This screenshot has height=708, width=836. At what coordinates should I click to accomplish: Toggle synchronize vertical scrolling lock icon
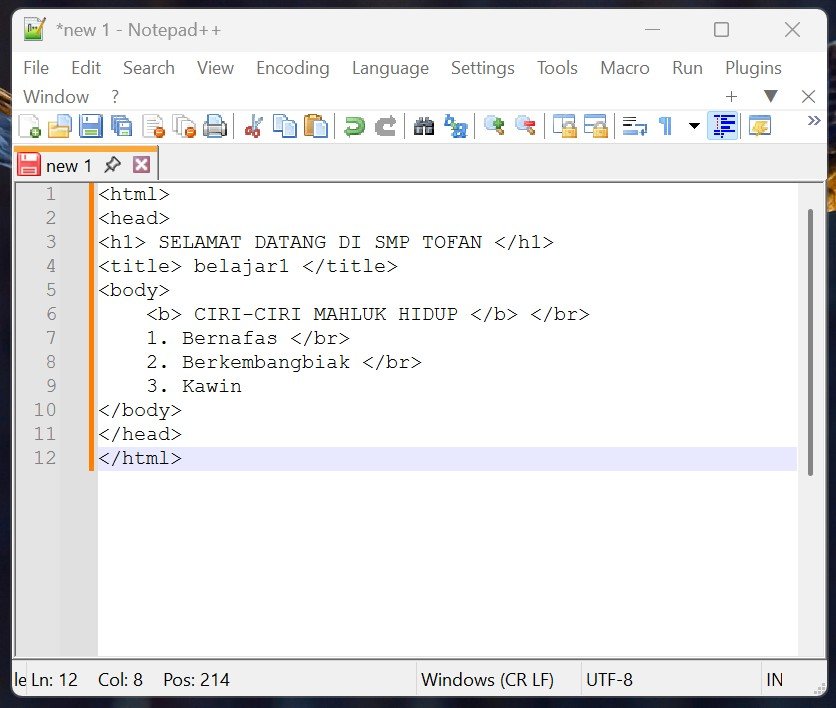[565, 125]
